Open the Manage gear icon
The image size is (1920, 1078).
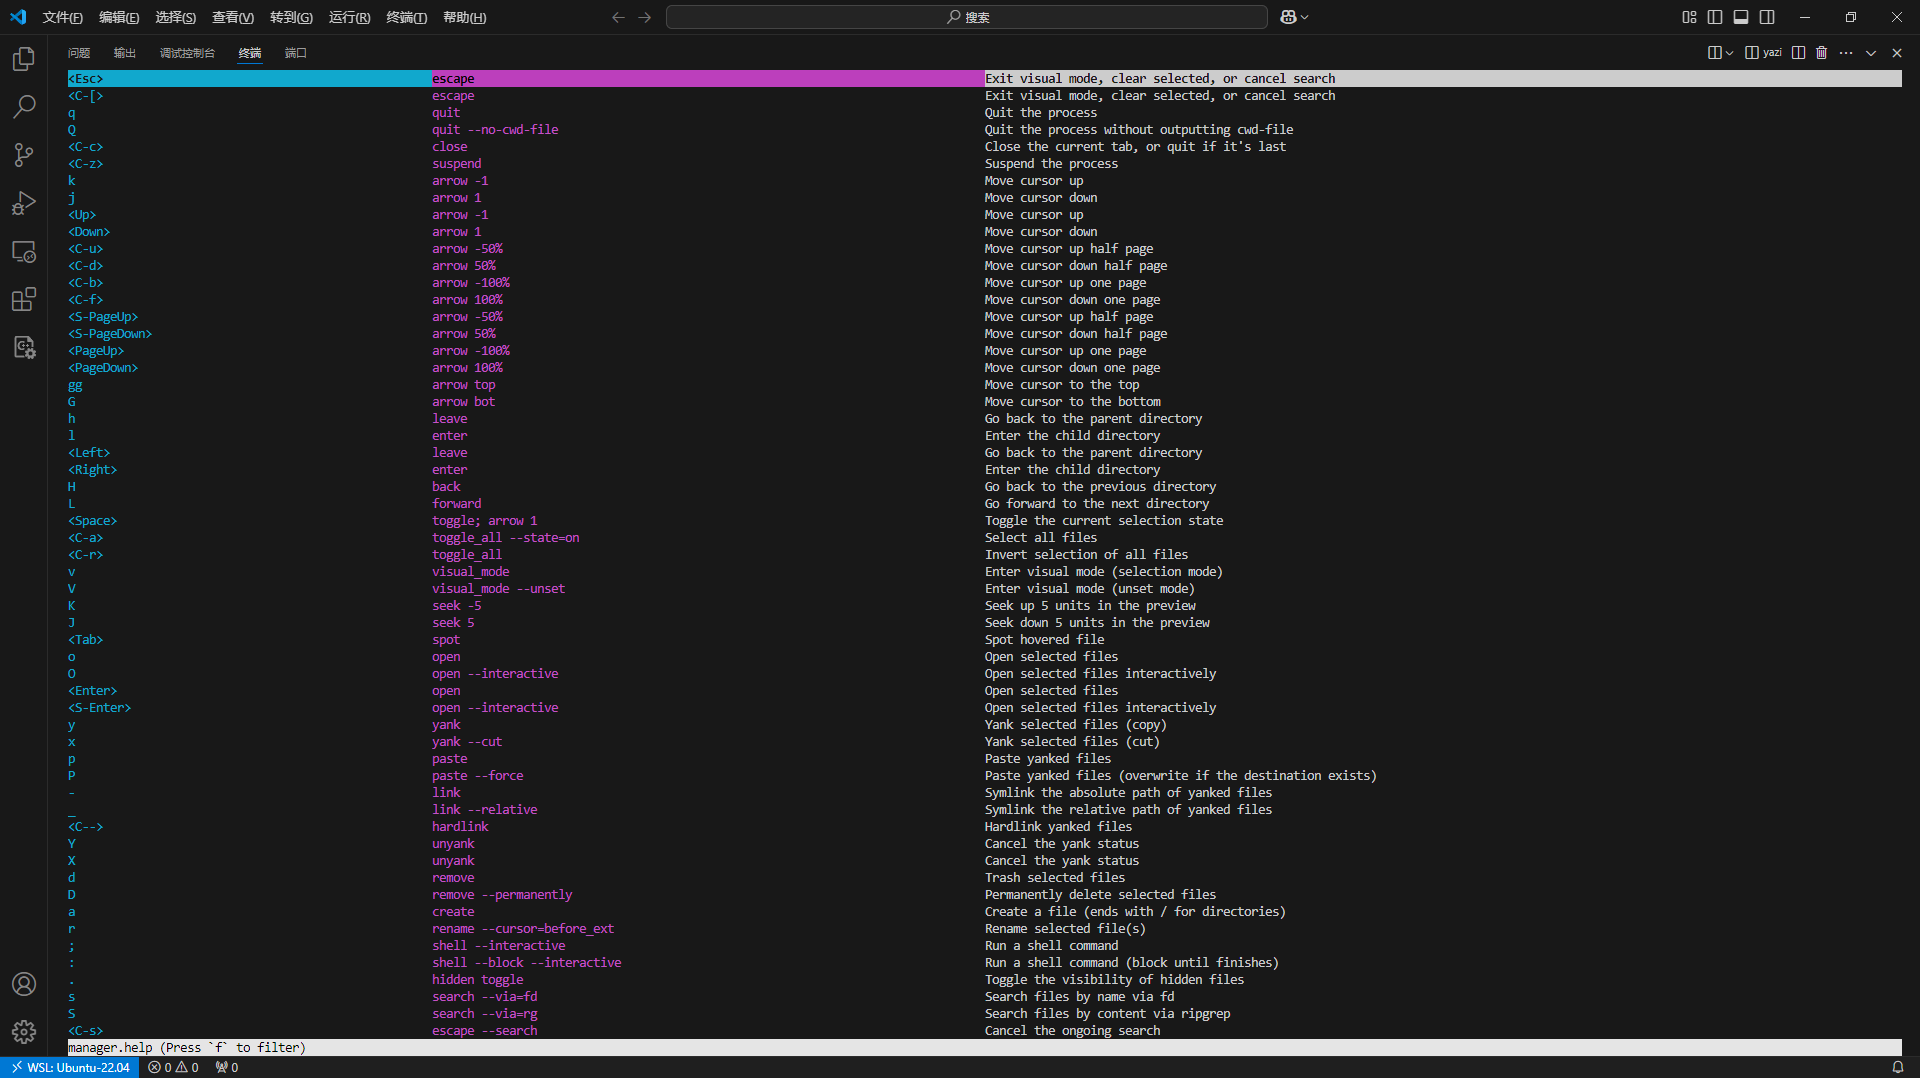click(x=24, y=1031)
